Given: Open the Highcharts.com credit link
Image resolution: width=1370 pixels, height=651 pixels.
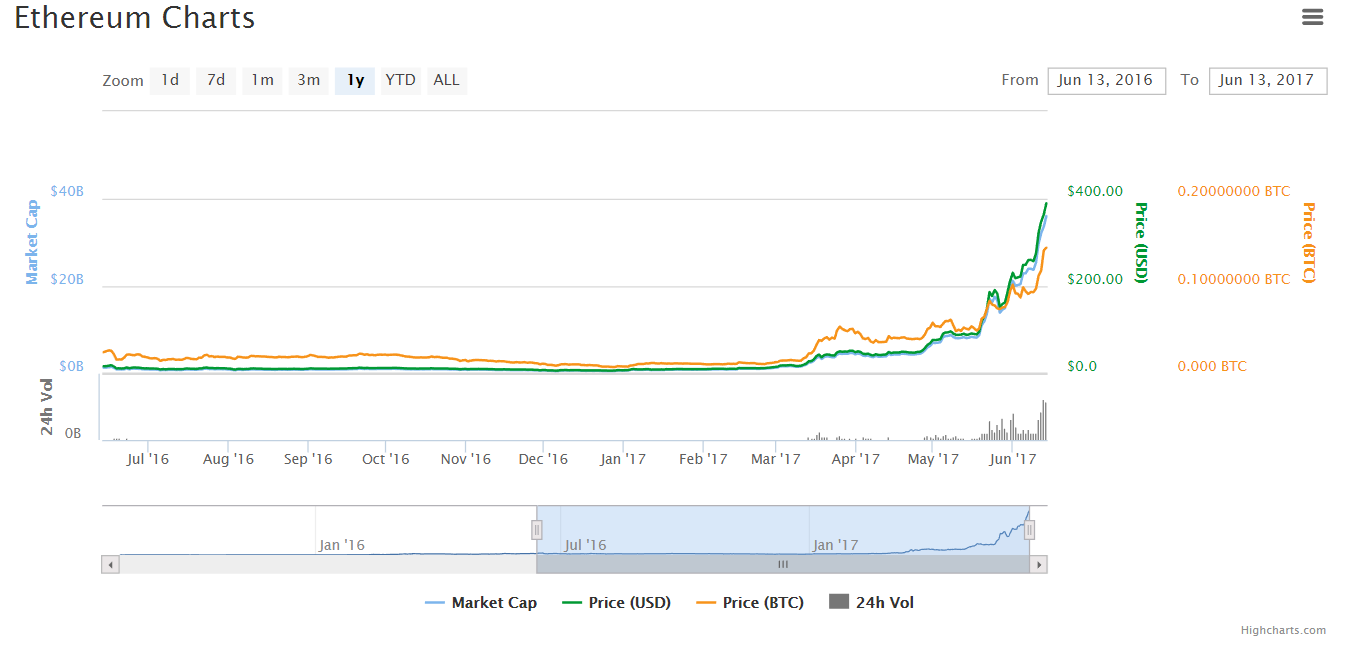Looking at the screenshot, I should click(x=1283, y=630).
